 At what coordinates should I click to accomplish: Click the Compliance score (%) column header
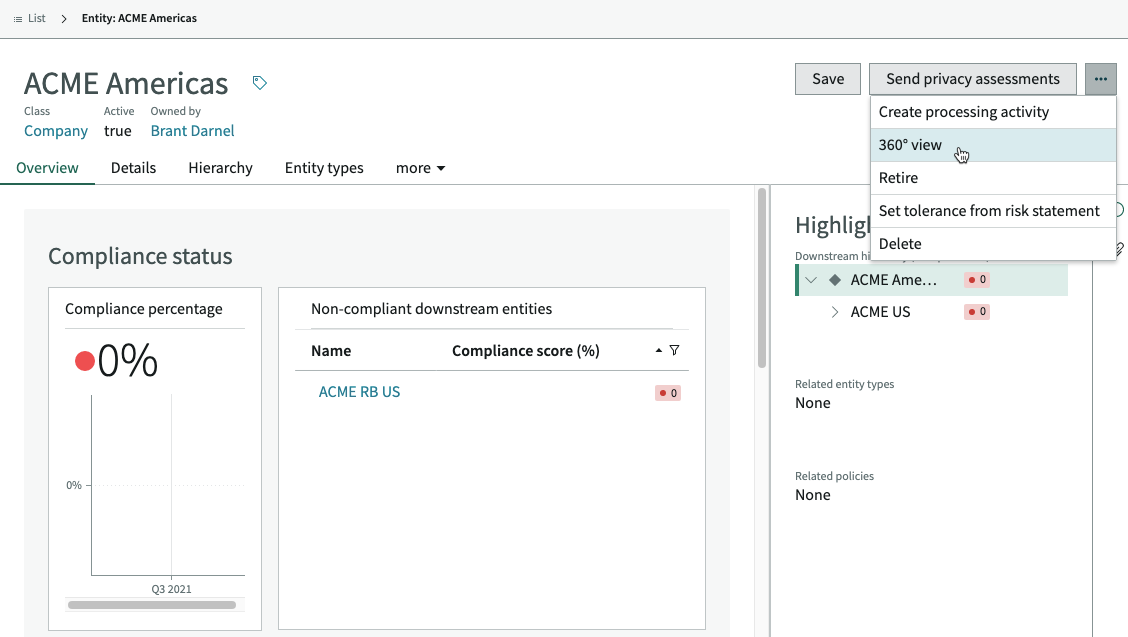pyautogui.click(x=525, y=351)
